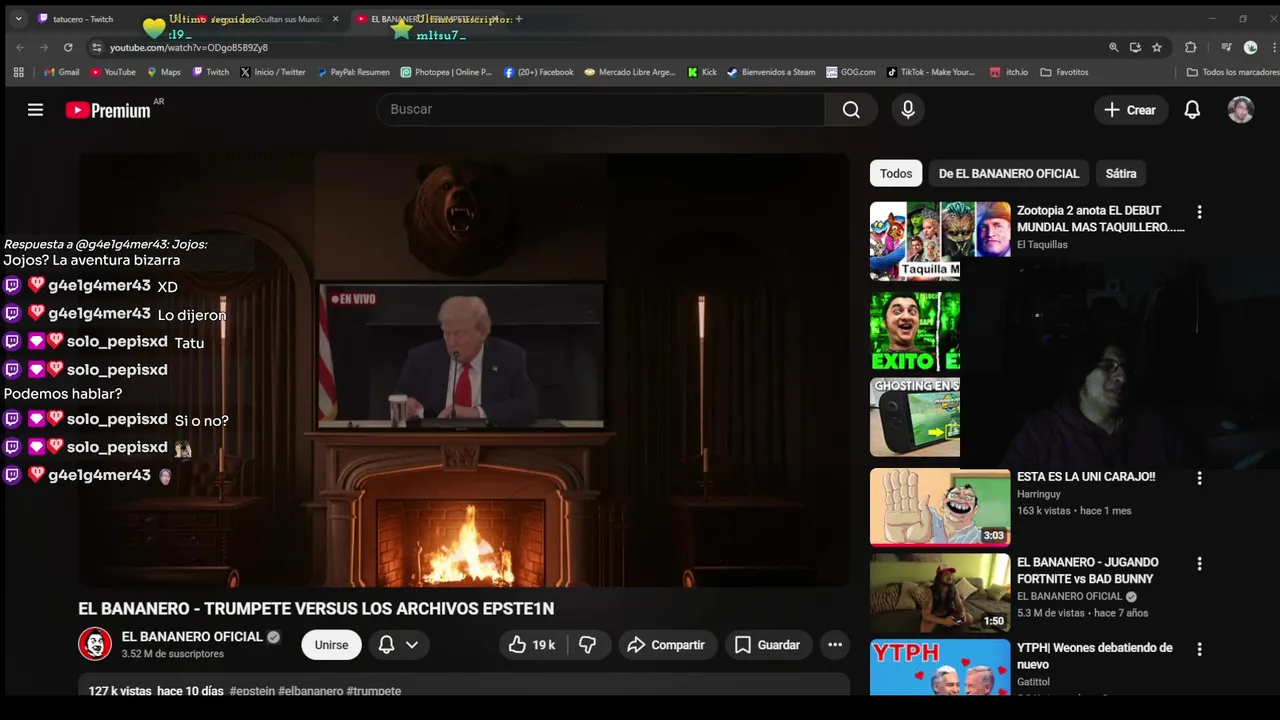Open Twitch bookmark

[211, 72]
